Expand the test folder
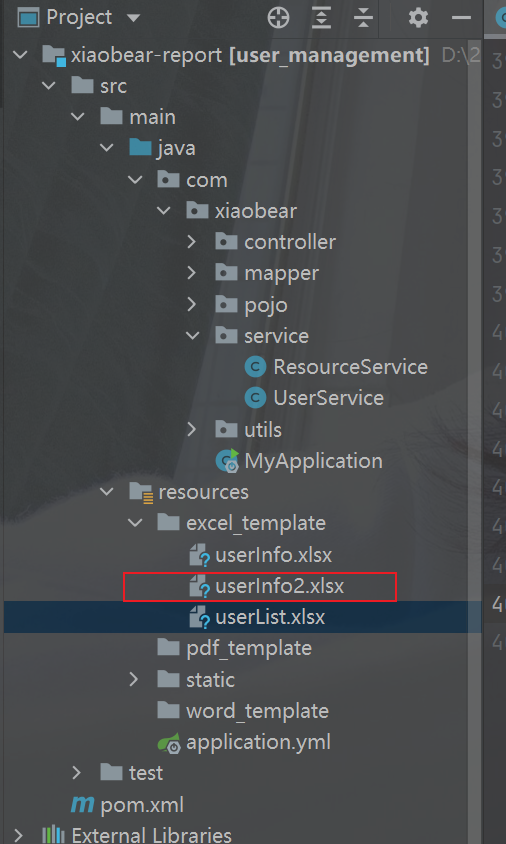This screenshot has width=506, height=844. point(76,773)
